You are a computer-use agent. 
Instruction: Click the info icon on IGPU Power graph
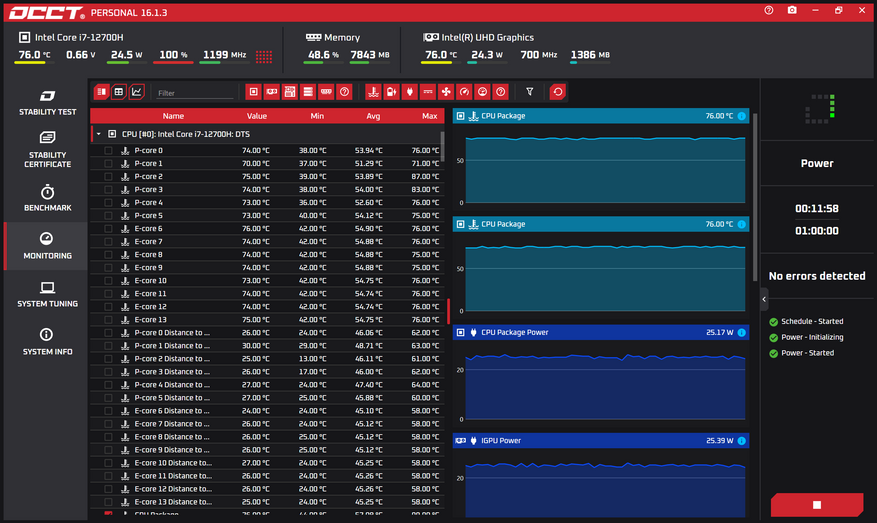click(x=741, y=440)
